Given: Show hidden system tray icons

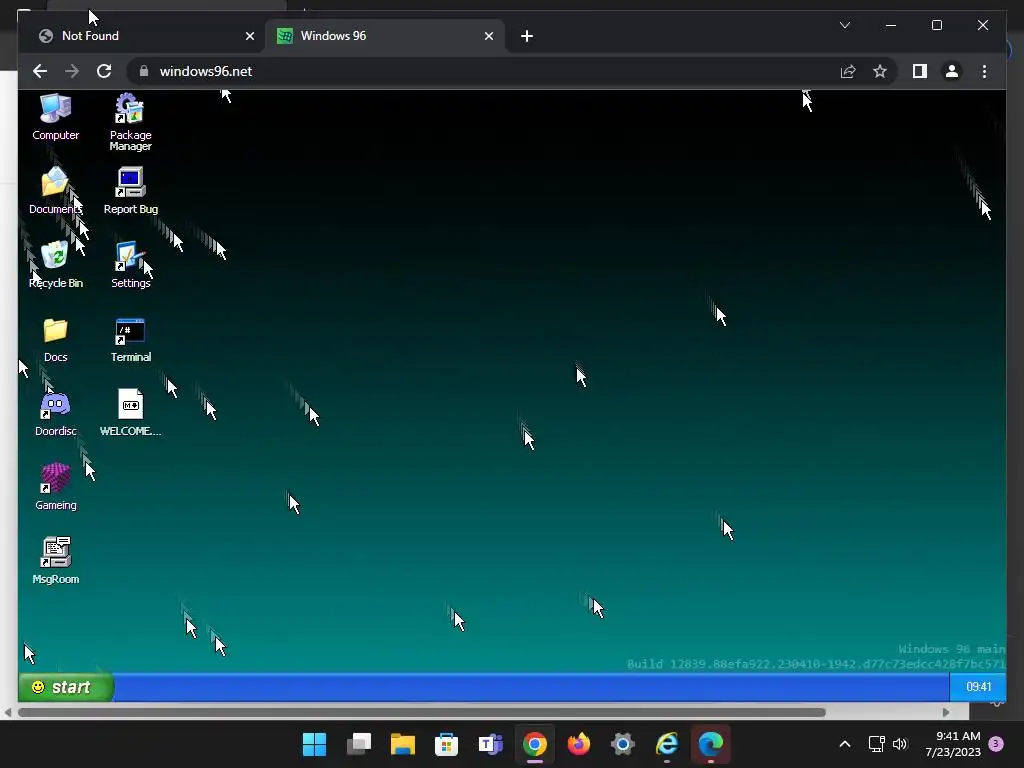Looking at the screenshot, I should (844, 744).
